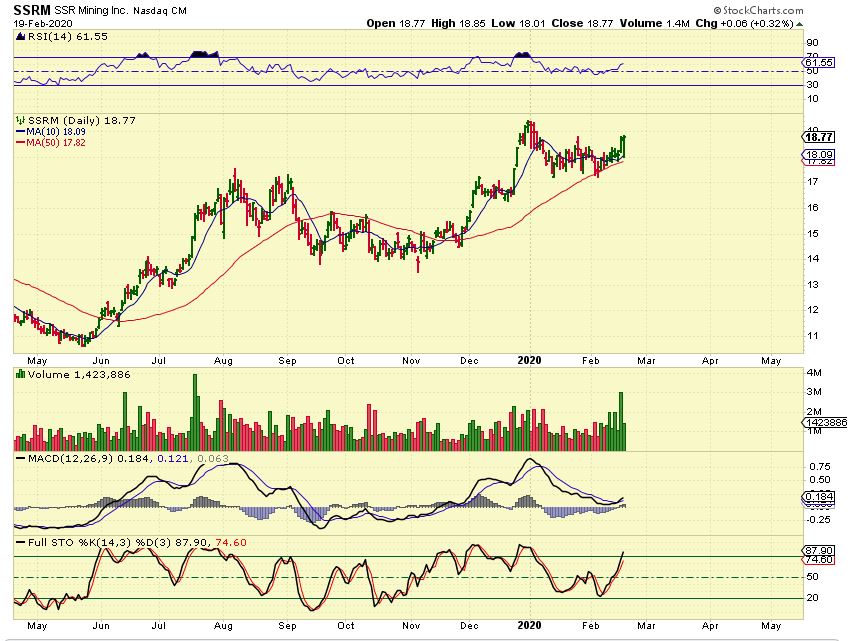Open the StockCharts.com watermark link
850x641 pixels.
pyautogui.click(x=763, y=10)
